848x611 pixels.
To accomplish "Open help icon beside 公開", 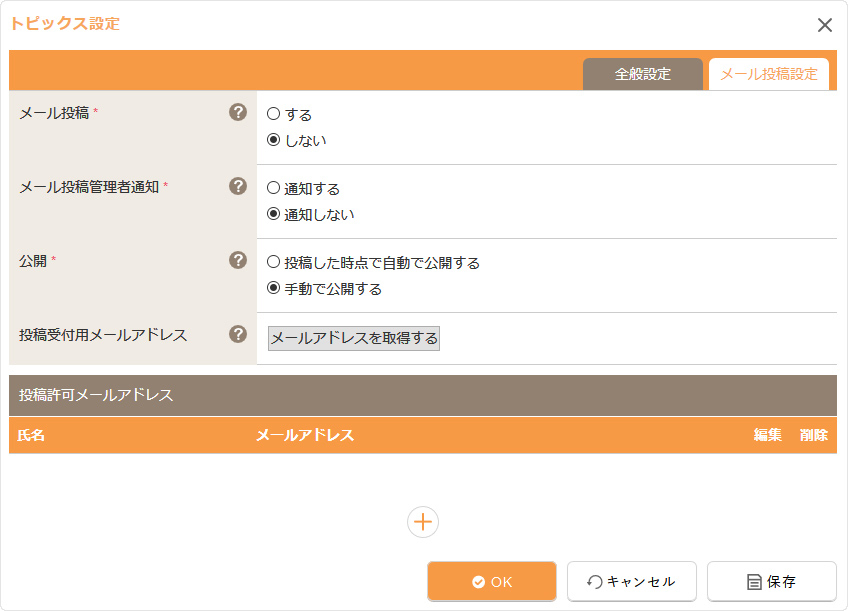I will click(x=238, y=260).
